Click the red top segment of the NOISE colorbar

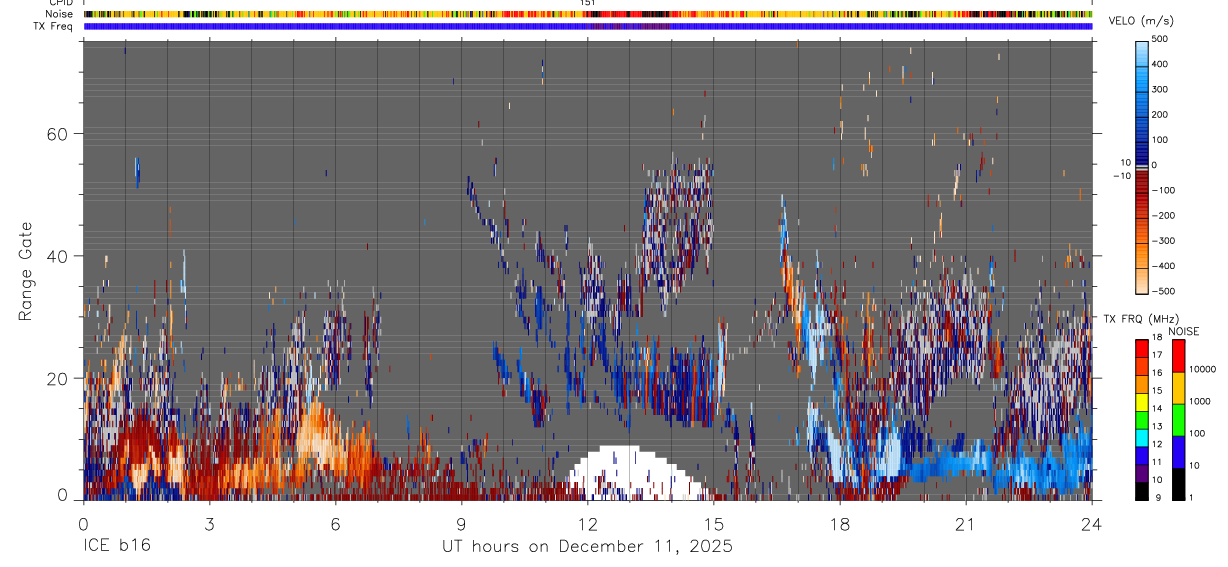[1178, 355]
